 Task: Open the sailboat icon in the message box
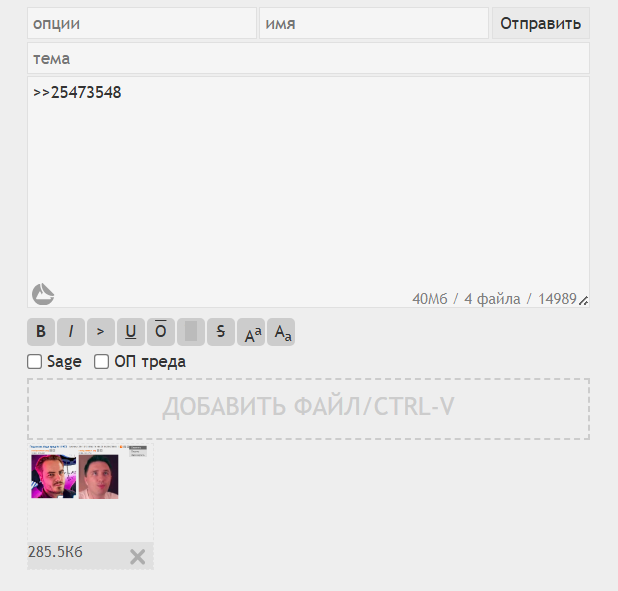43,294
